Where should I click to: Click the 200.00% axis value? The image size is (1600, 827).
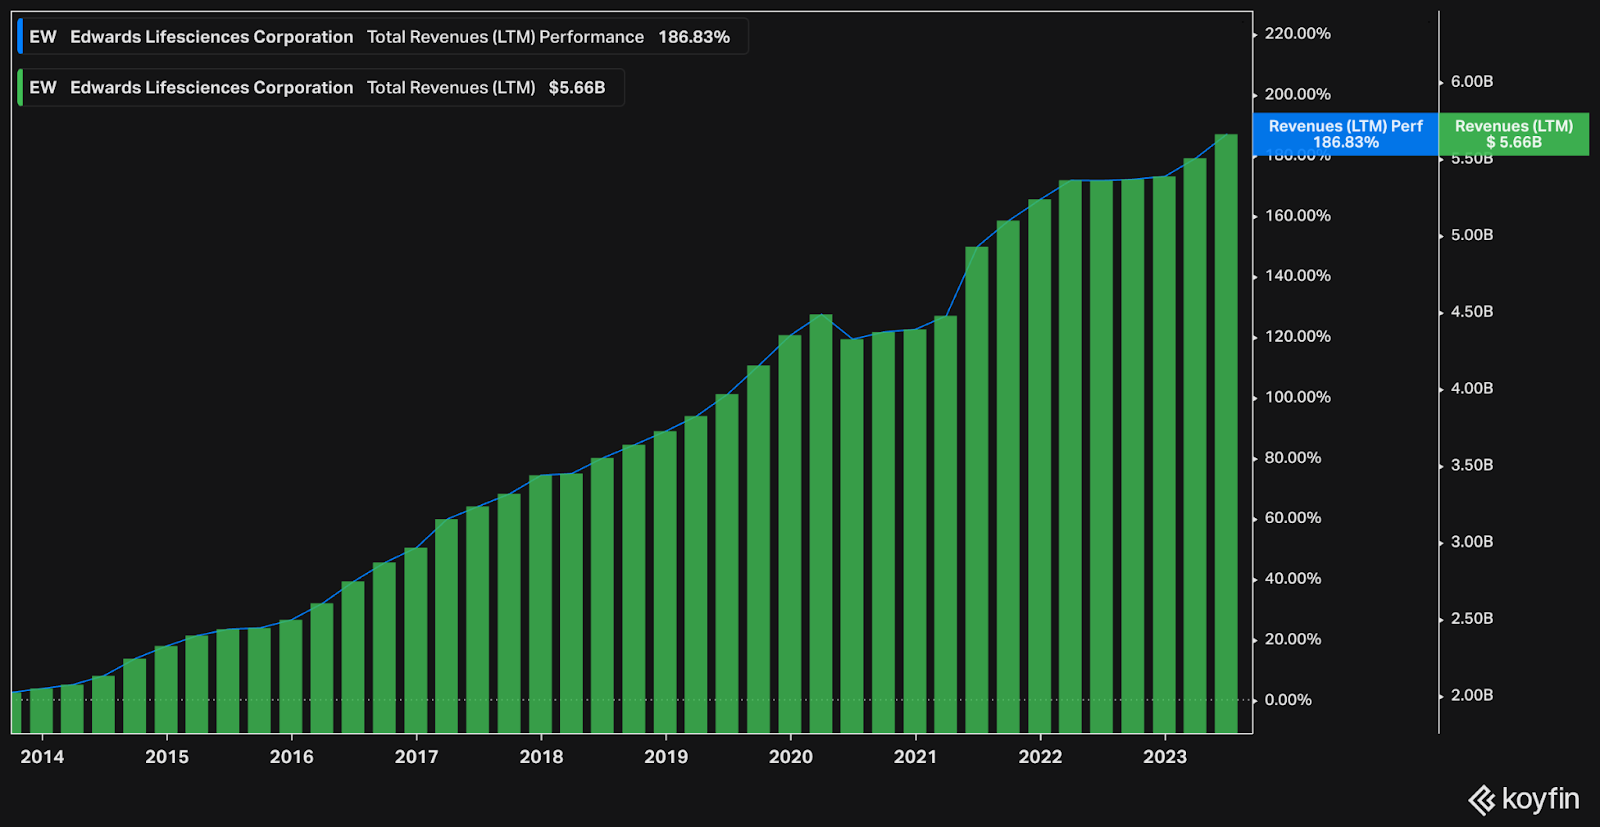click(x=1297, y=94)
